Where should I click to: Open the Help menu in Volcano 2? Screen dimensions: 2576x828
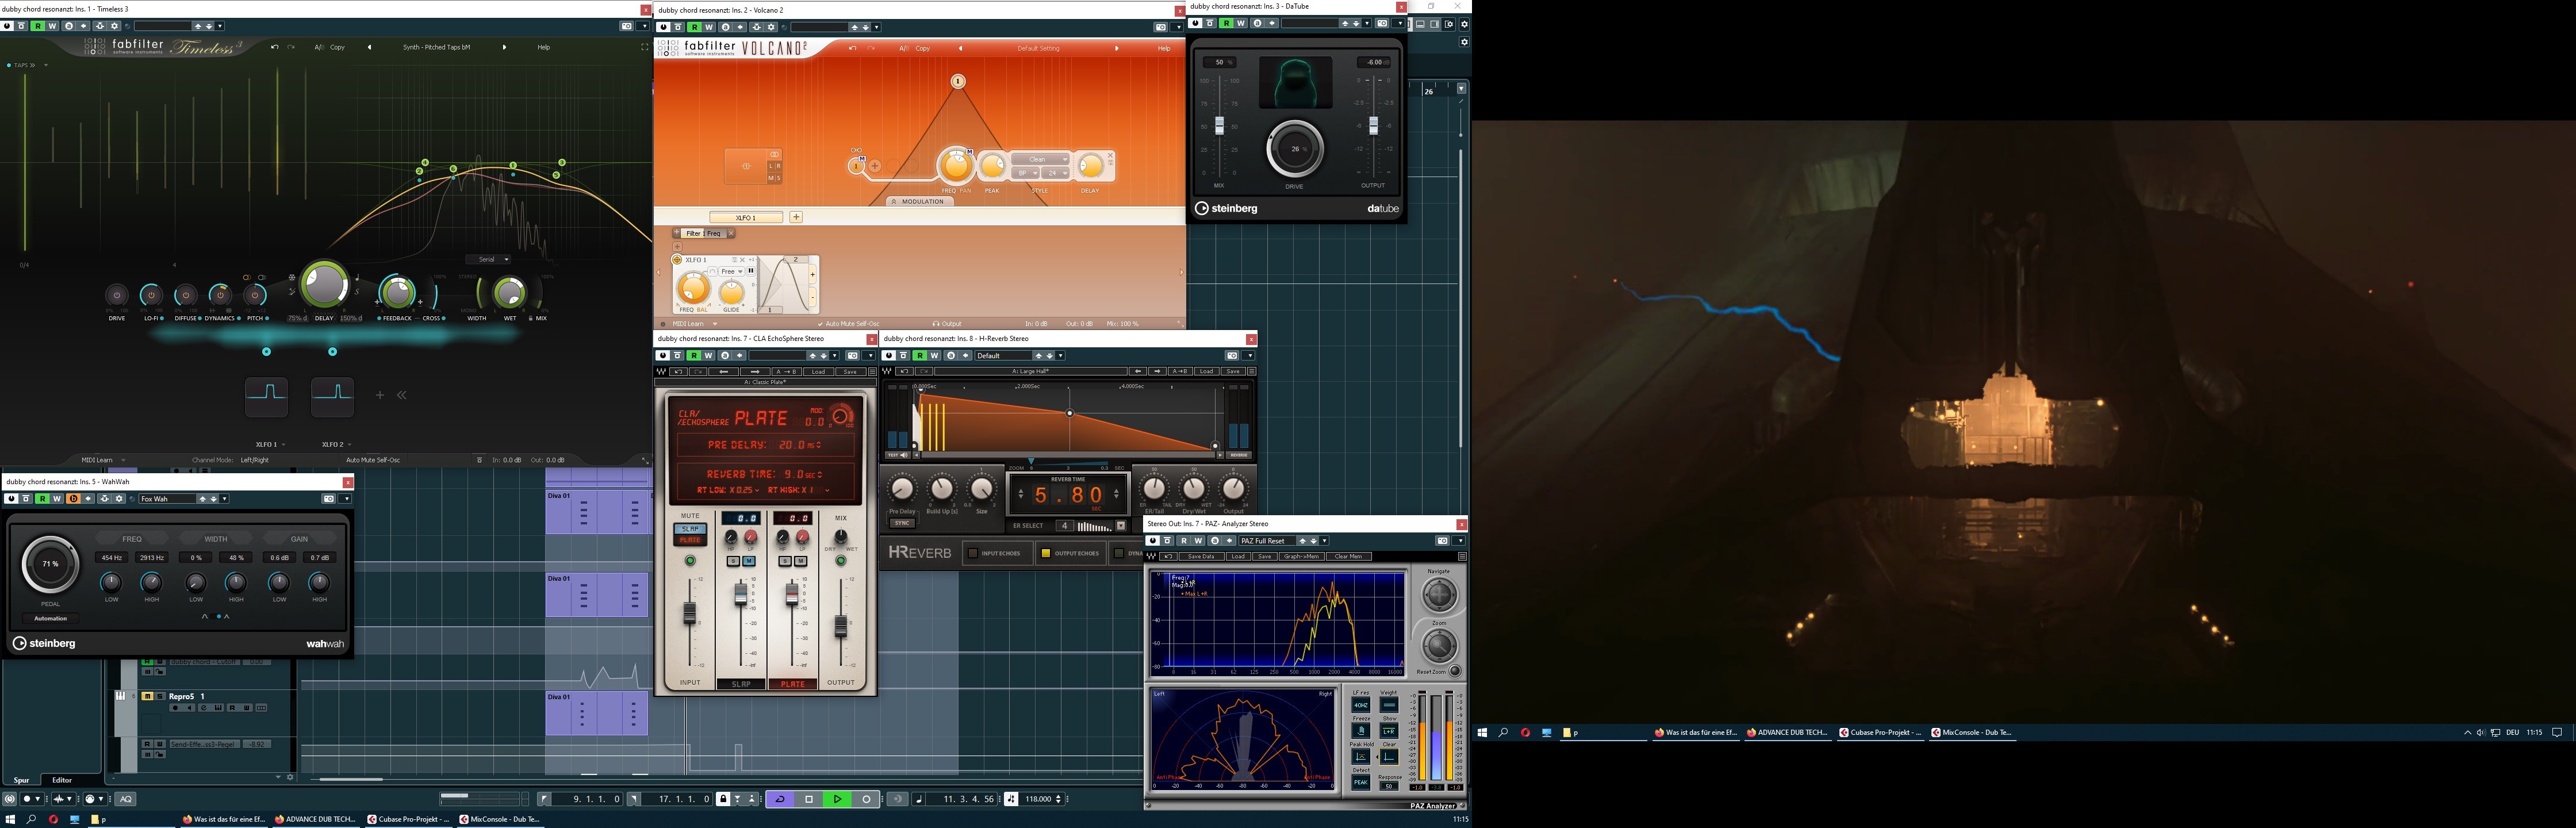coord(1163,48)
